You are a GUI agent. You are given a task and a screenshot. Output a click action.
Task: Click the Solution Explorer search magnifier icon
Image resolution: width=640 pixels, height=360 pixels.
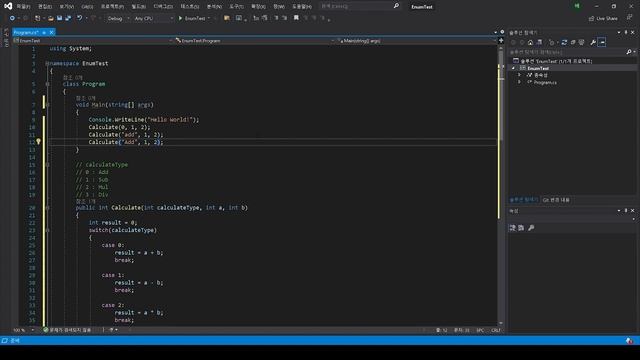[x=629, y=52]
